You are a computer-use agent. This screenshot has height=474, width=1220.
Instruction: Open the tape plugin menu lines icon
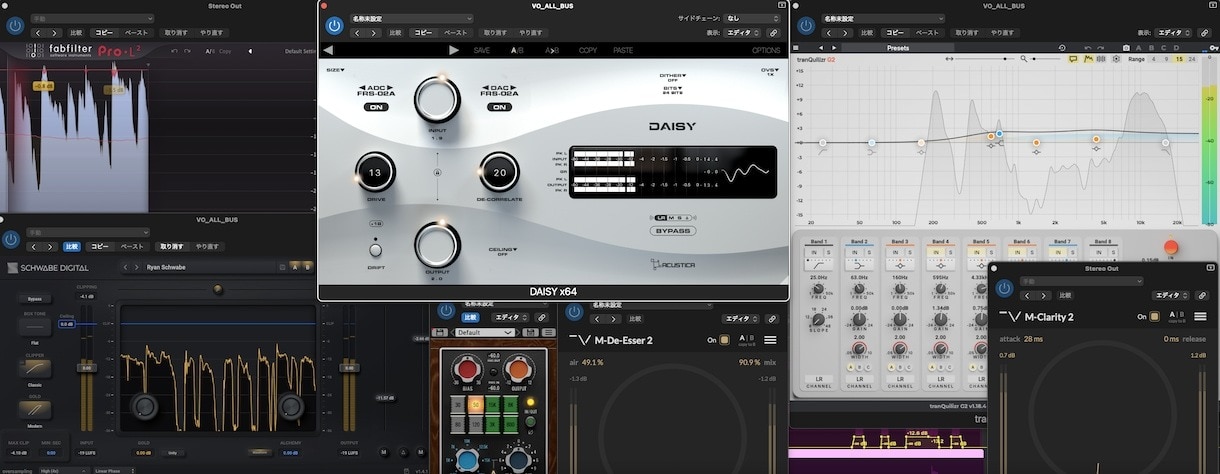[549, 331]
